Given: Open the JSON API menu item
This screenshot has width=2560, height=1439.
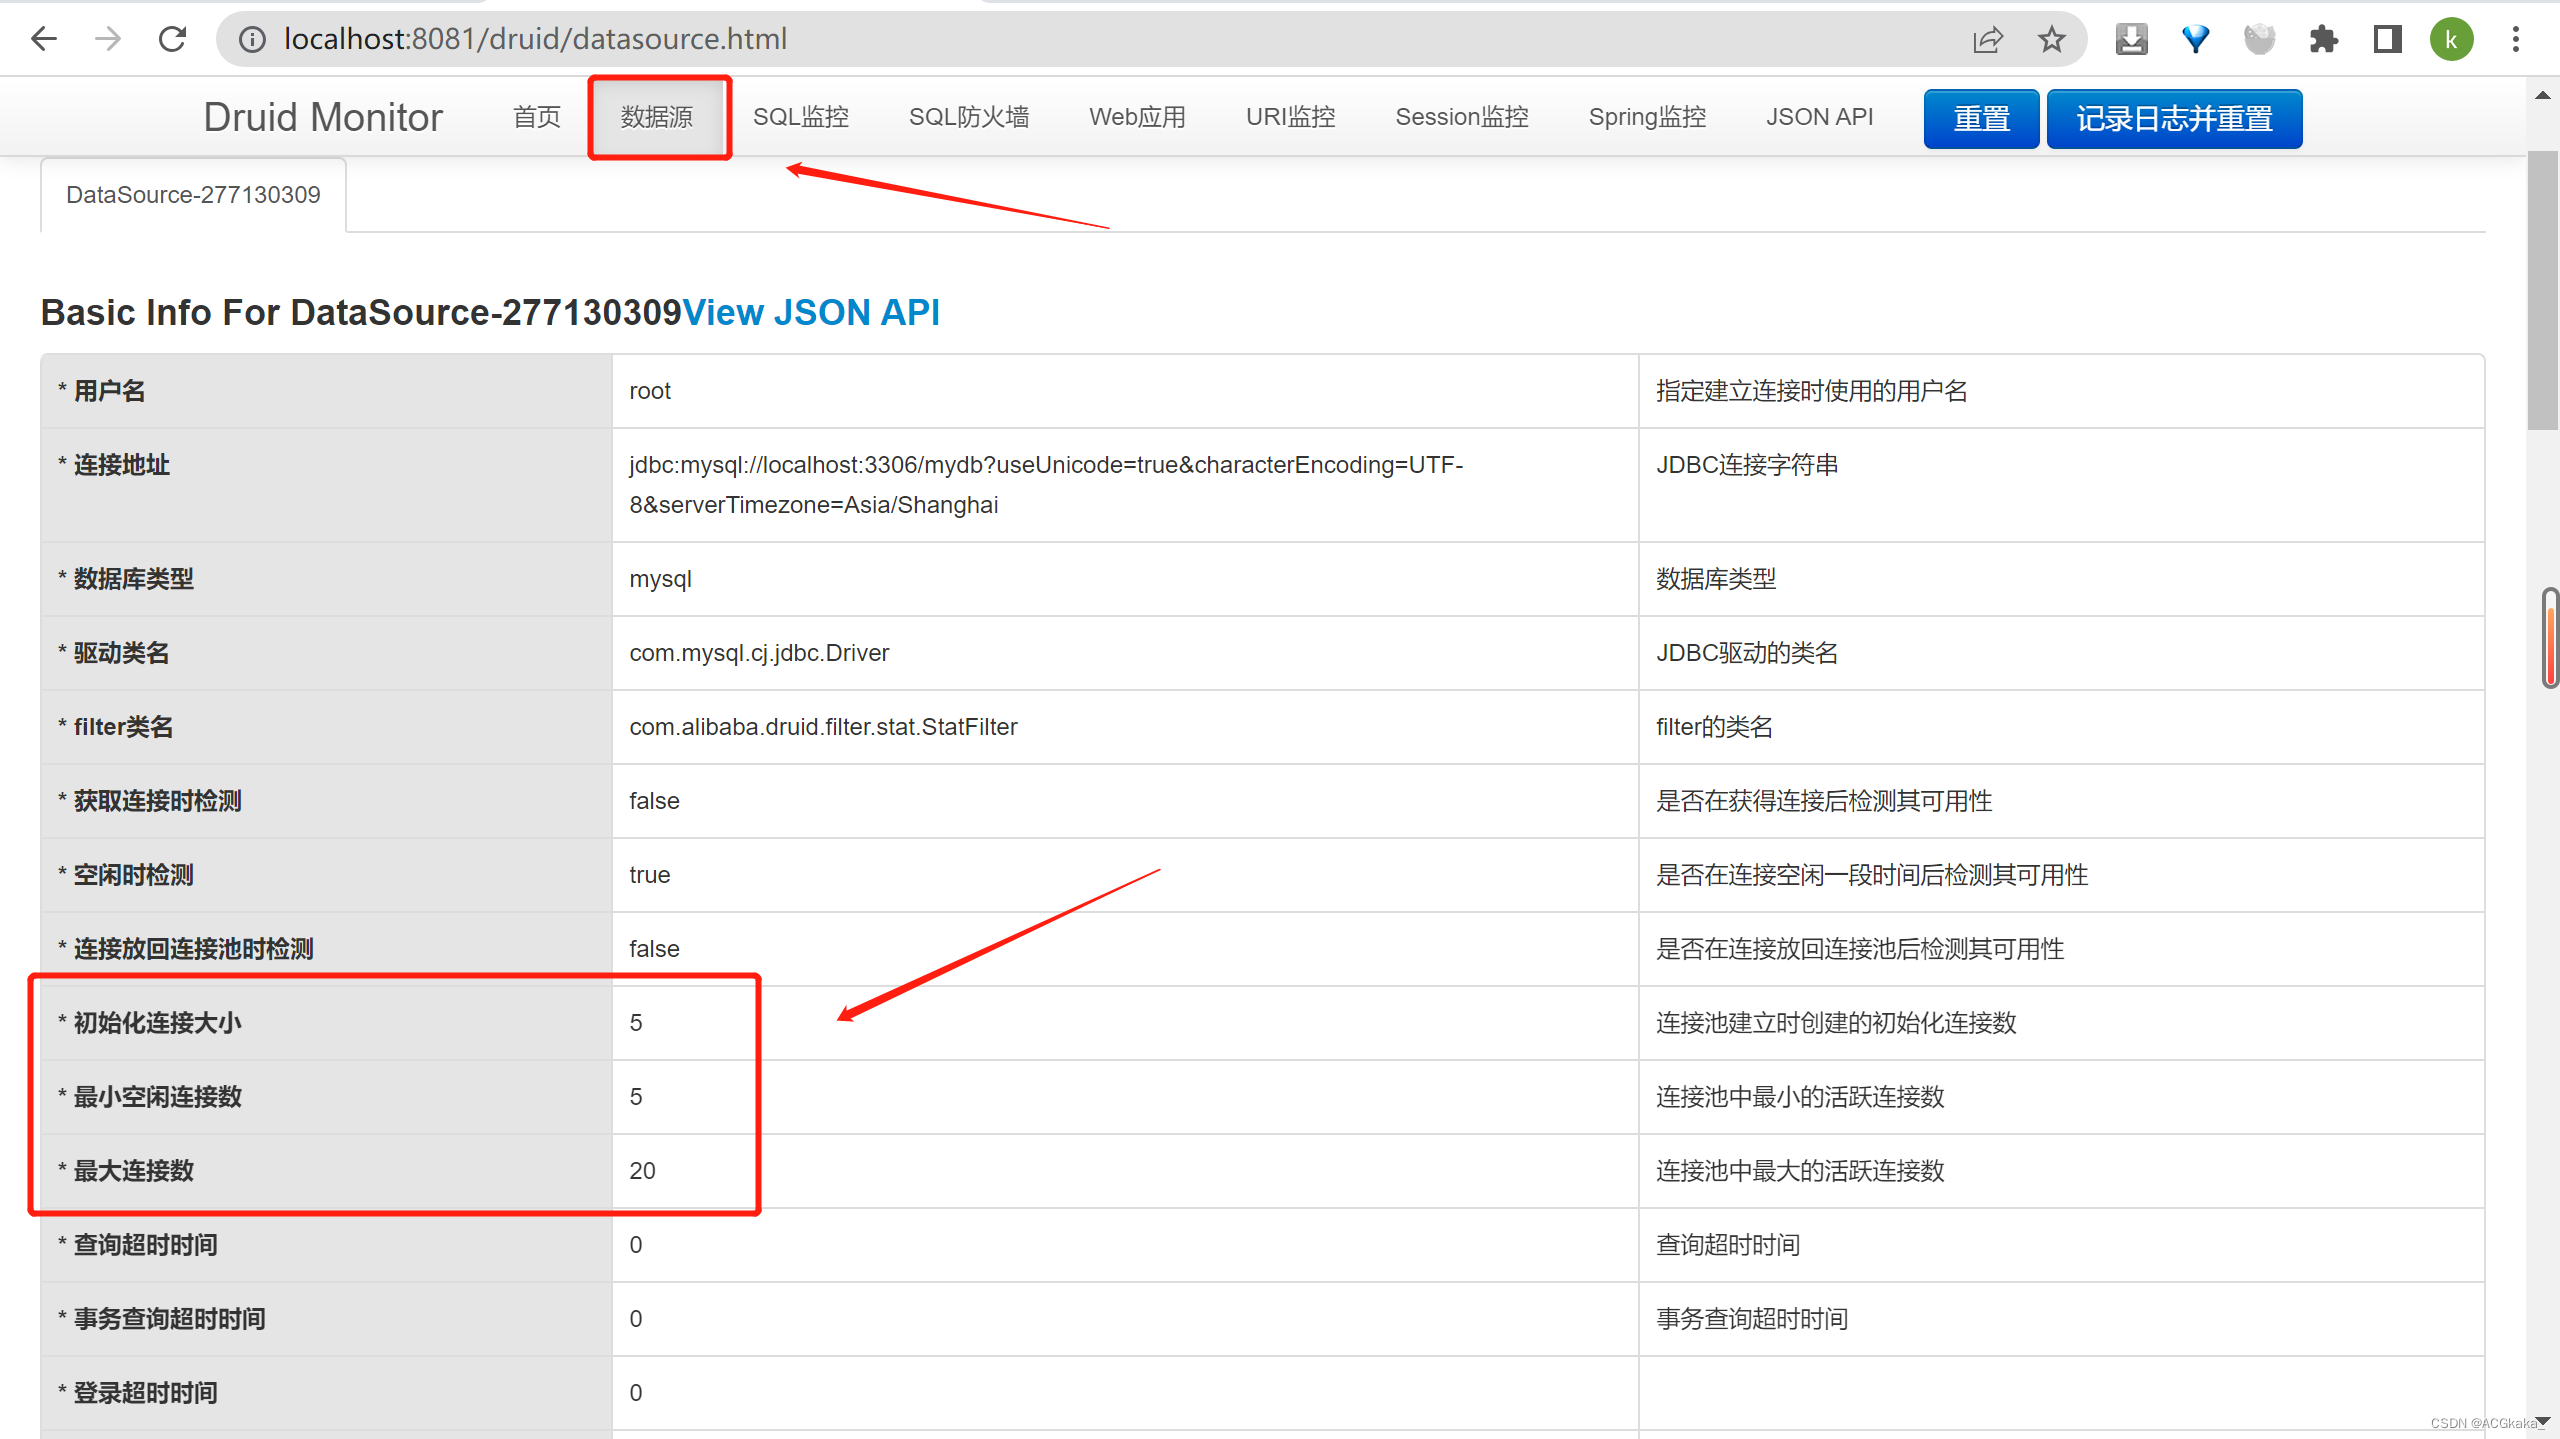Looking at the screenshot, I should coord(1820,117).
